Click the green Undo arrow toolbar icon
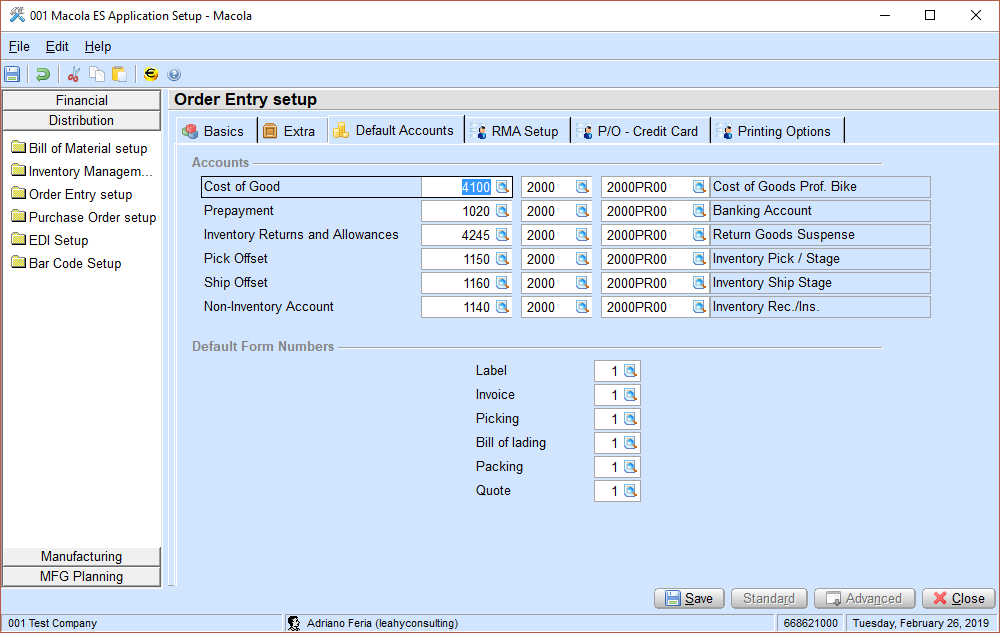Viewport: 1000px width, 633px height. click(43, 74)
